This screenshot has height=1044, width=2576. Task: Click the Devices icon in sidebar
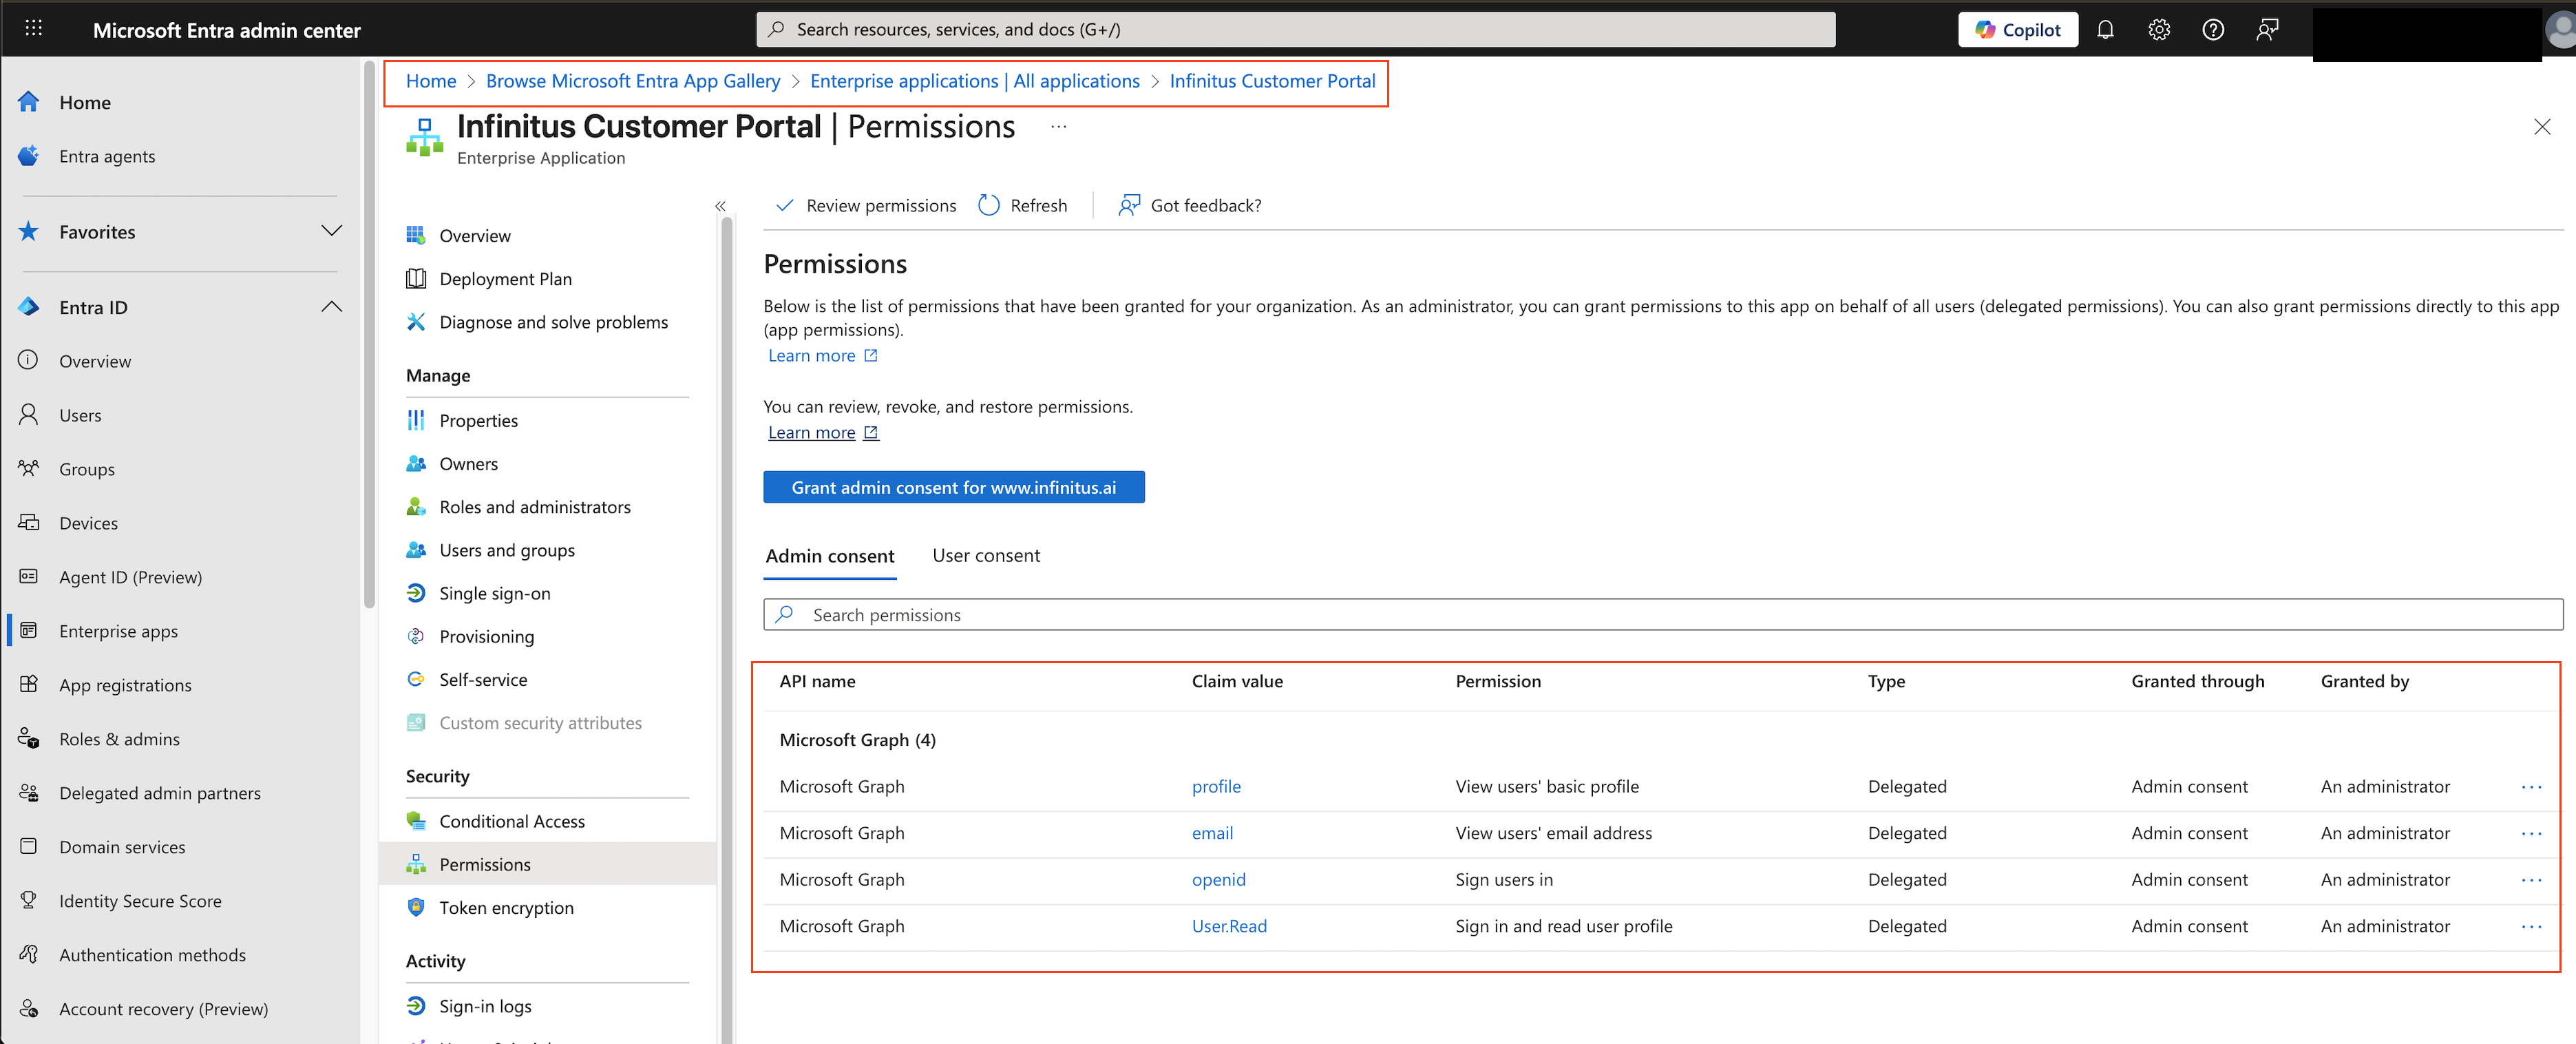29,523
